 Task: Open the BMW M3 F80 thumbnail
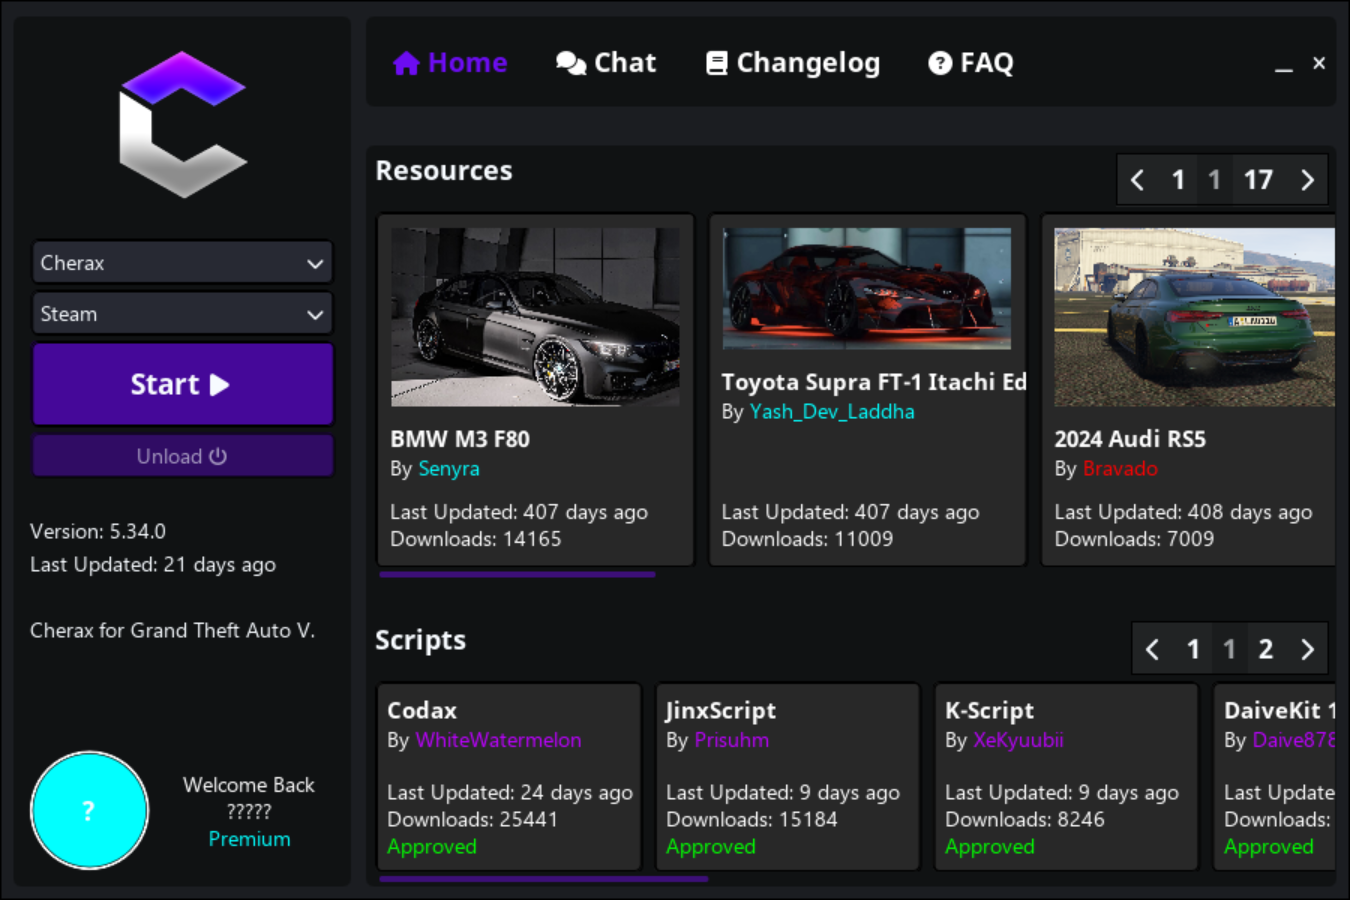coord(535,316)
